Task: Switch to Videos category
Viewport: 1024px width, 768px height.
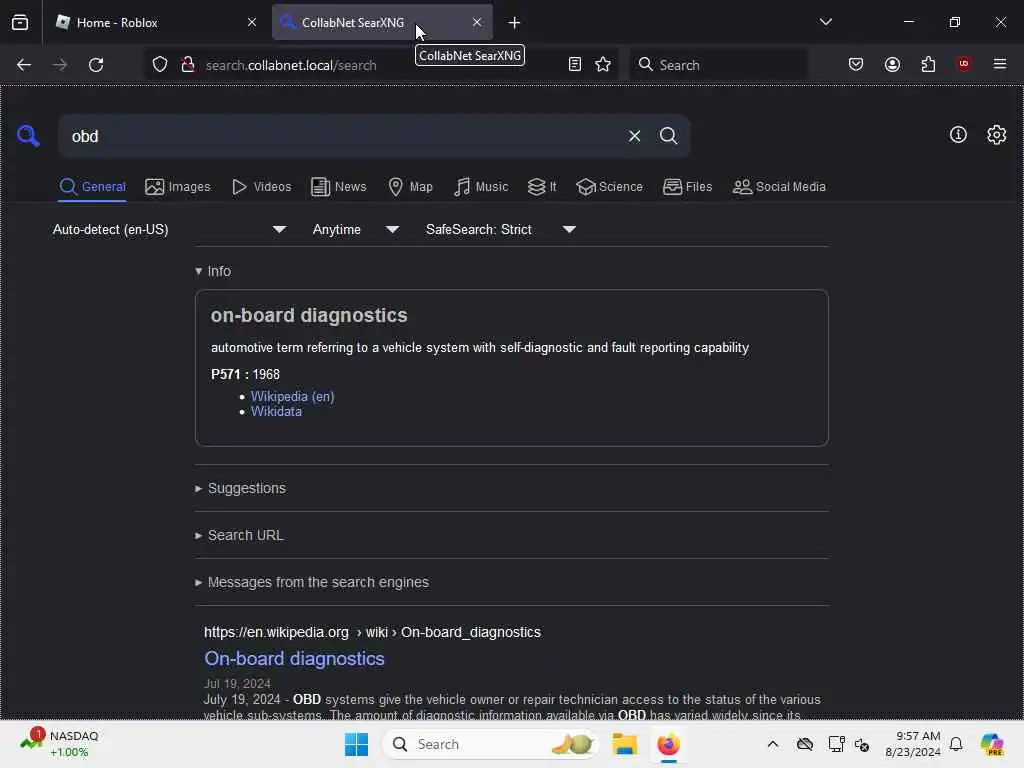Action: pos(261,187)
